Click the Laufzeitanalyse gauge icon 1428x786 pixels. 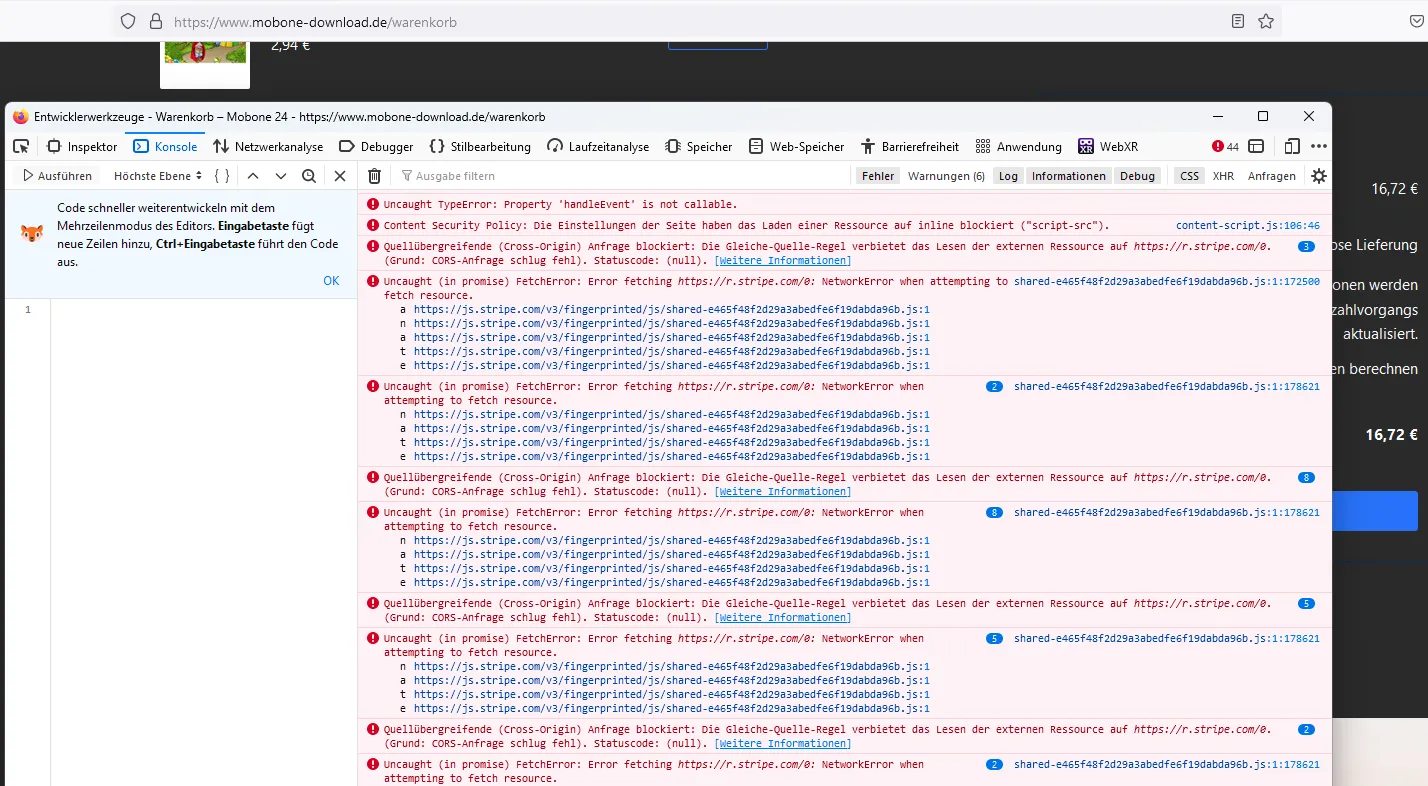click(555, 147)
